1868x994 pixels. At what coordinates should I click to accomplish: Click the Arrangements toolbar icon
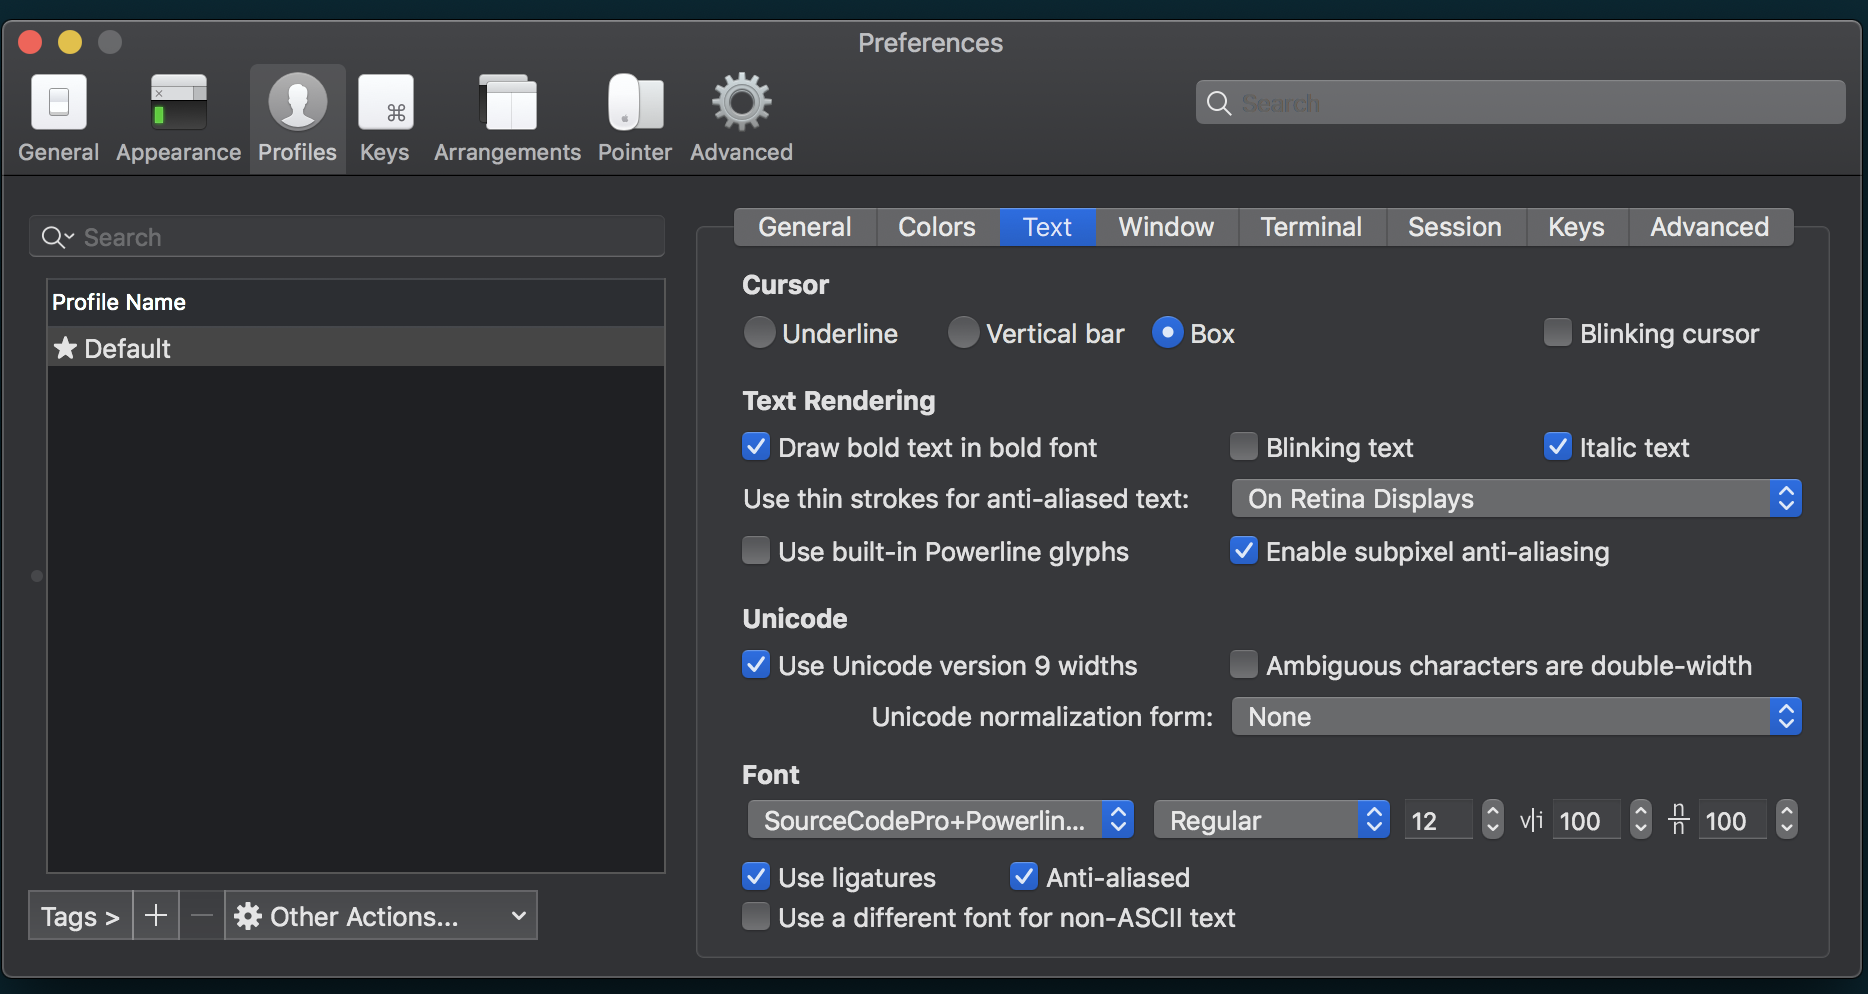coord(506,115)
